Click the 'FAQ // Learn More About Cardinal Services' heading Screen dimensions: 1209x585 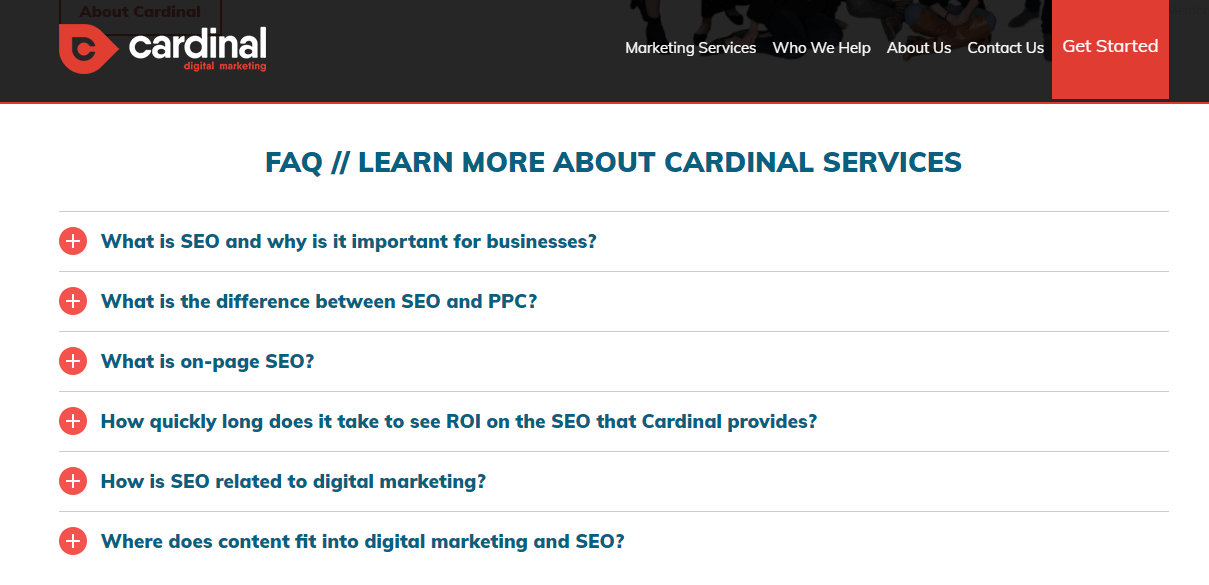[x=613, y=162]
